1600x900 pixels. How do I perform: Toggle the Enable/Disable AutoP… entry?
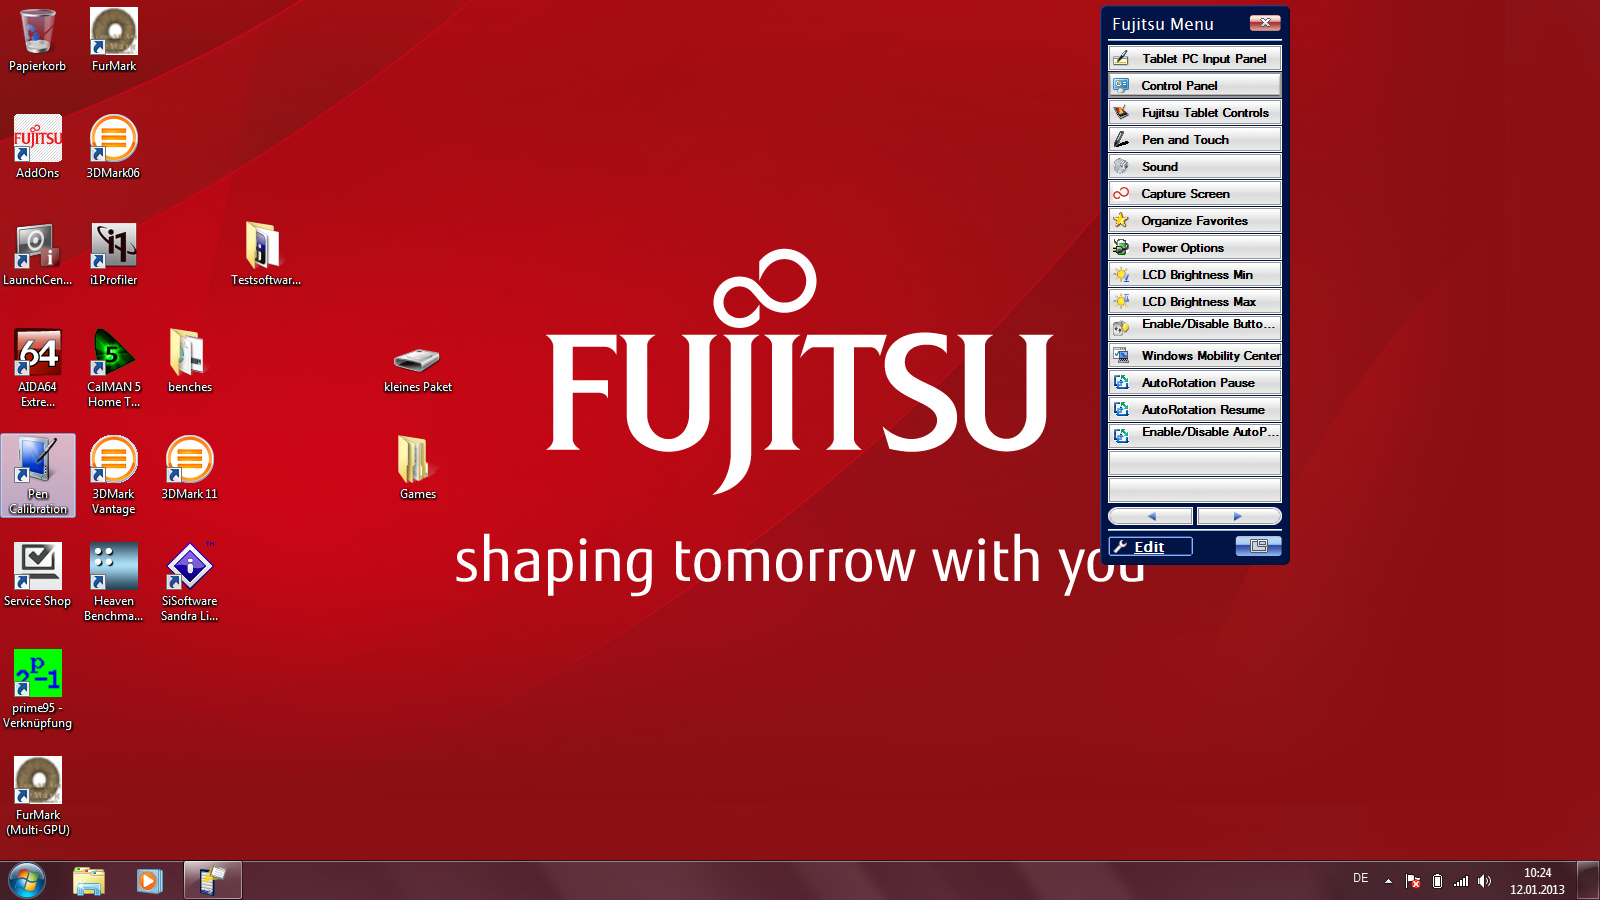point(1195,434)
